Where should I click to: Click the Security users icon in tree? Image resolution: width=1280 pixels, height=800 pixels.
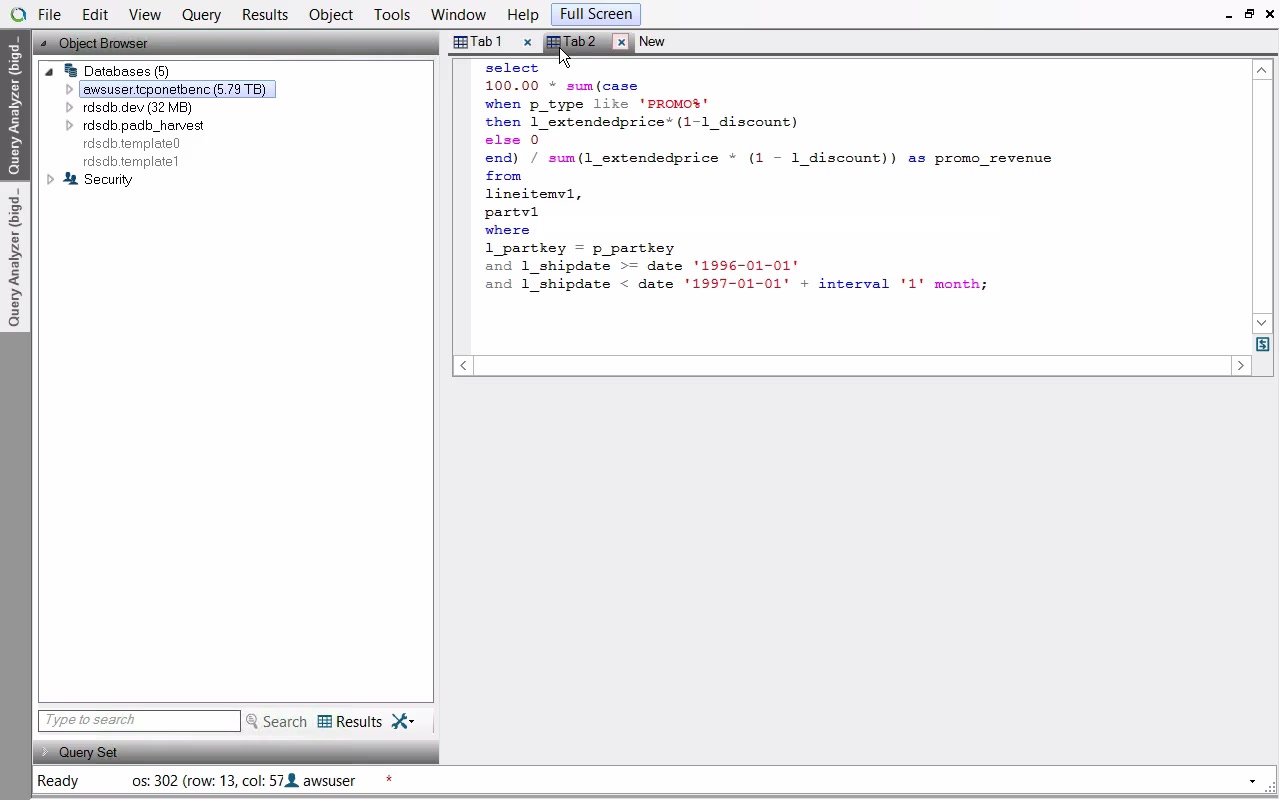click(x=70, y=179)
